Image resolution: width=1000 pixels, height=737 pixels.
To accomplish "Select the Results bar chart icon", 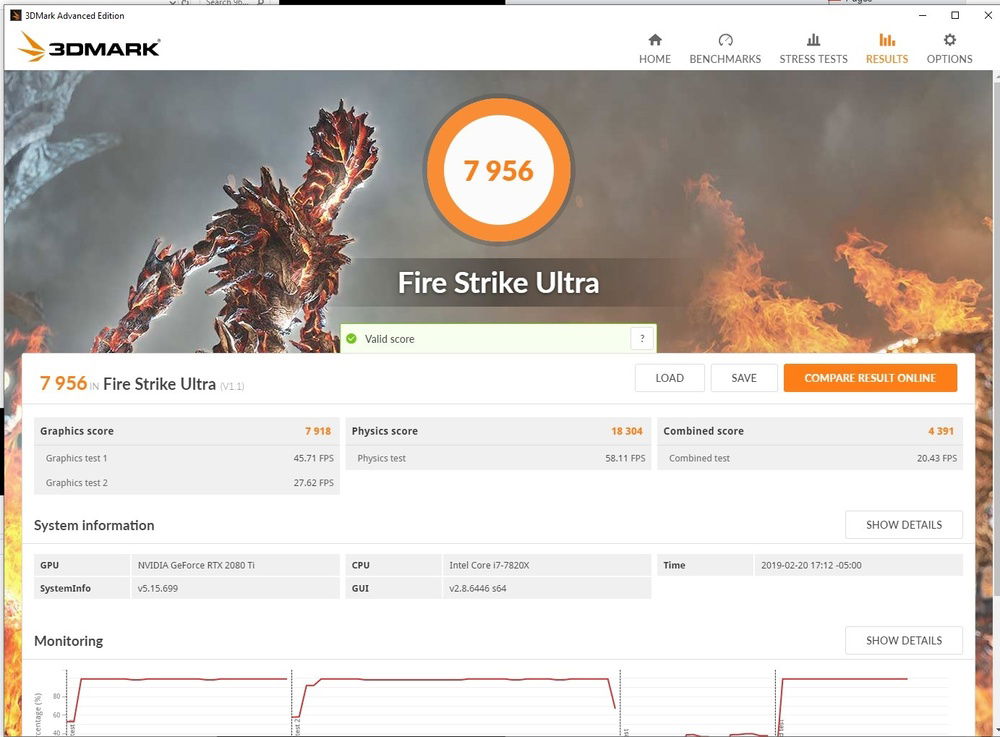I will pos(886,40).
